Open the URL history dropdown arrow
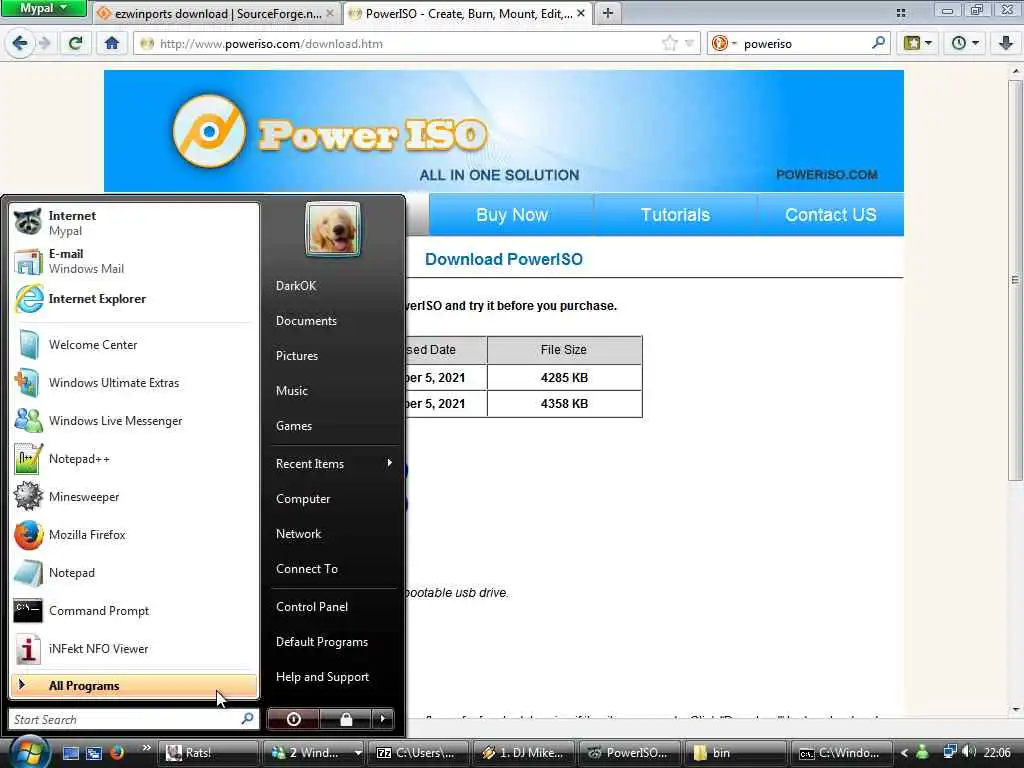 (689, 44)
